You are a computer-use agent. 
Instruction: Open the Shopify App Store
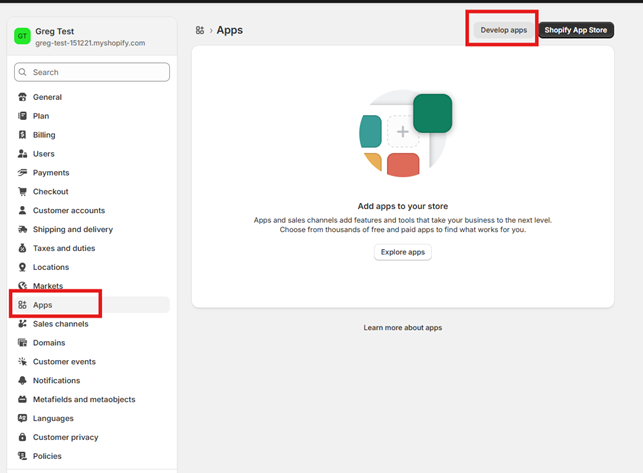click(576, 30)
